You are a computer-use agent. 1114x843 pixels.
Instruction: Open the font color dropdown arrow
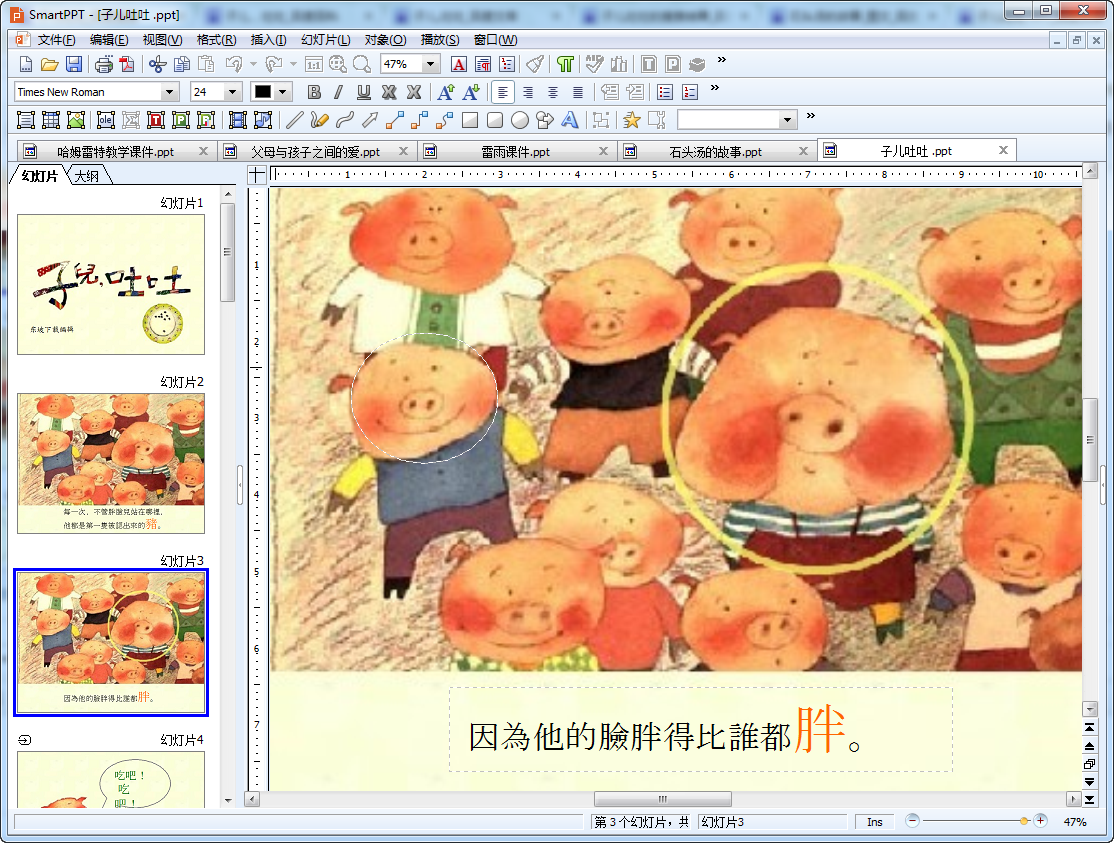tap(283, 92)
